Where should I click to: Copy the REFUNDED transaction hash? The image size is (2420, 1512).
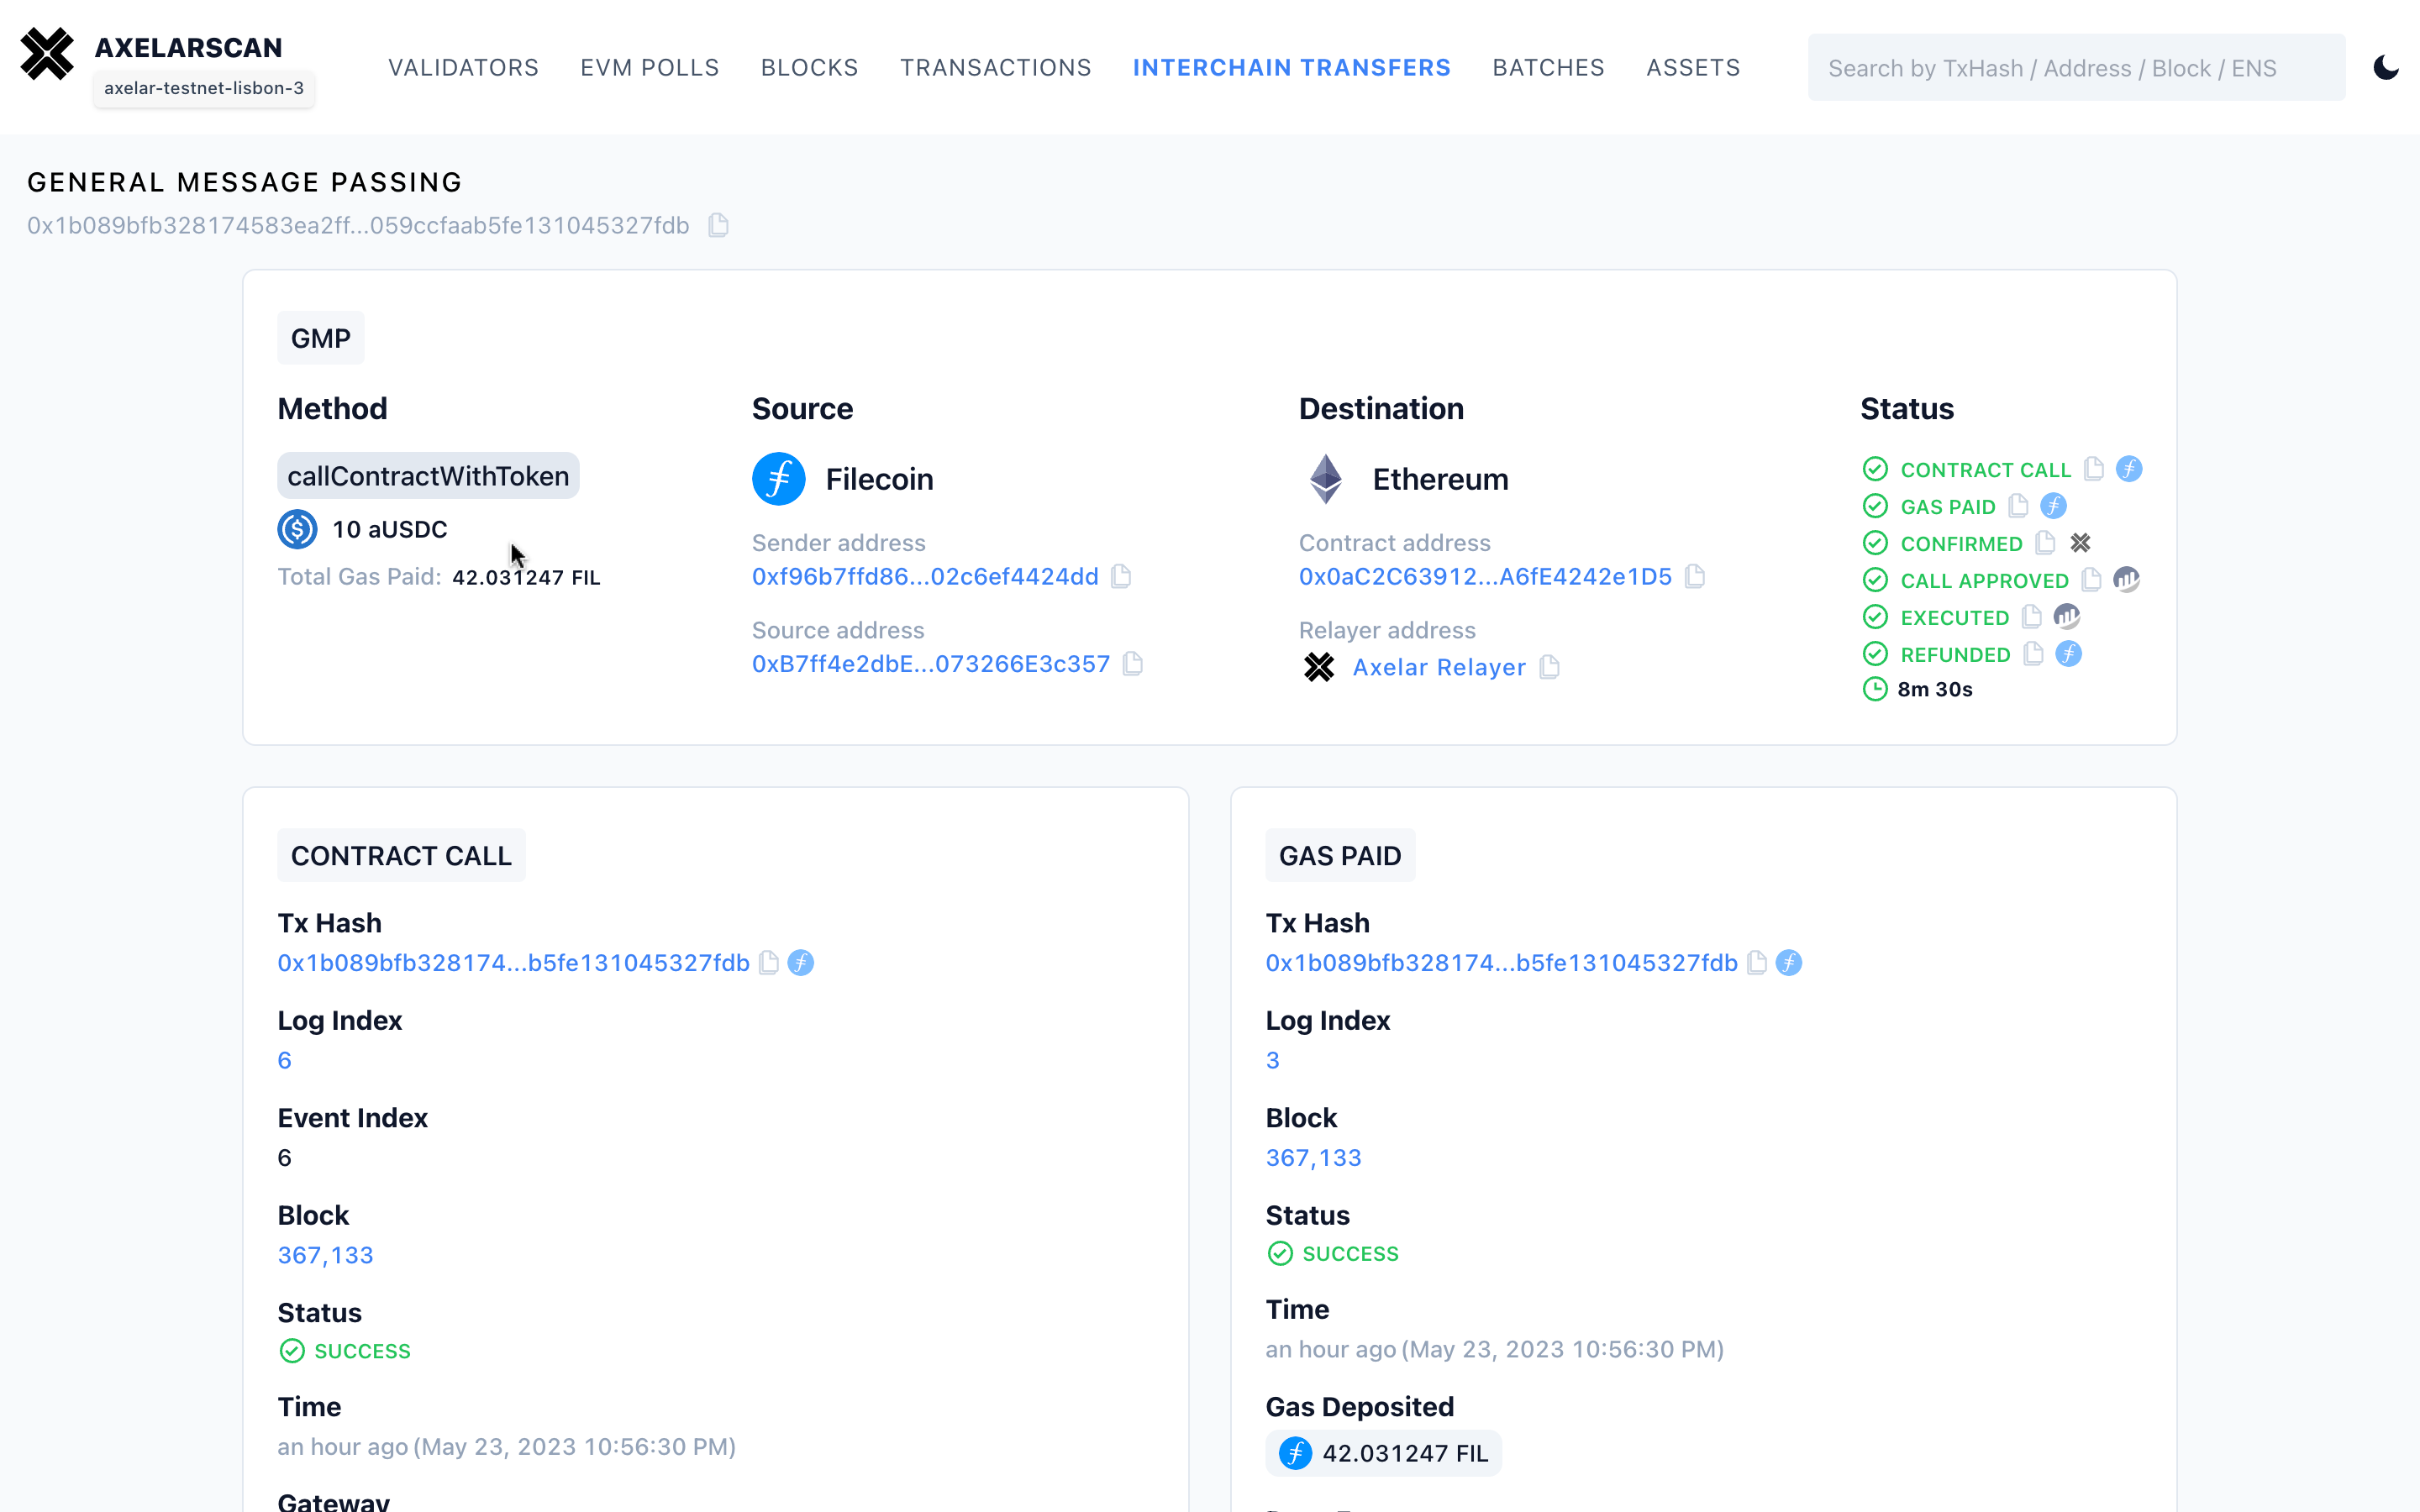(2033, 654)
